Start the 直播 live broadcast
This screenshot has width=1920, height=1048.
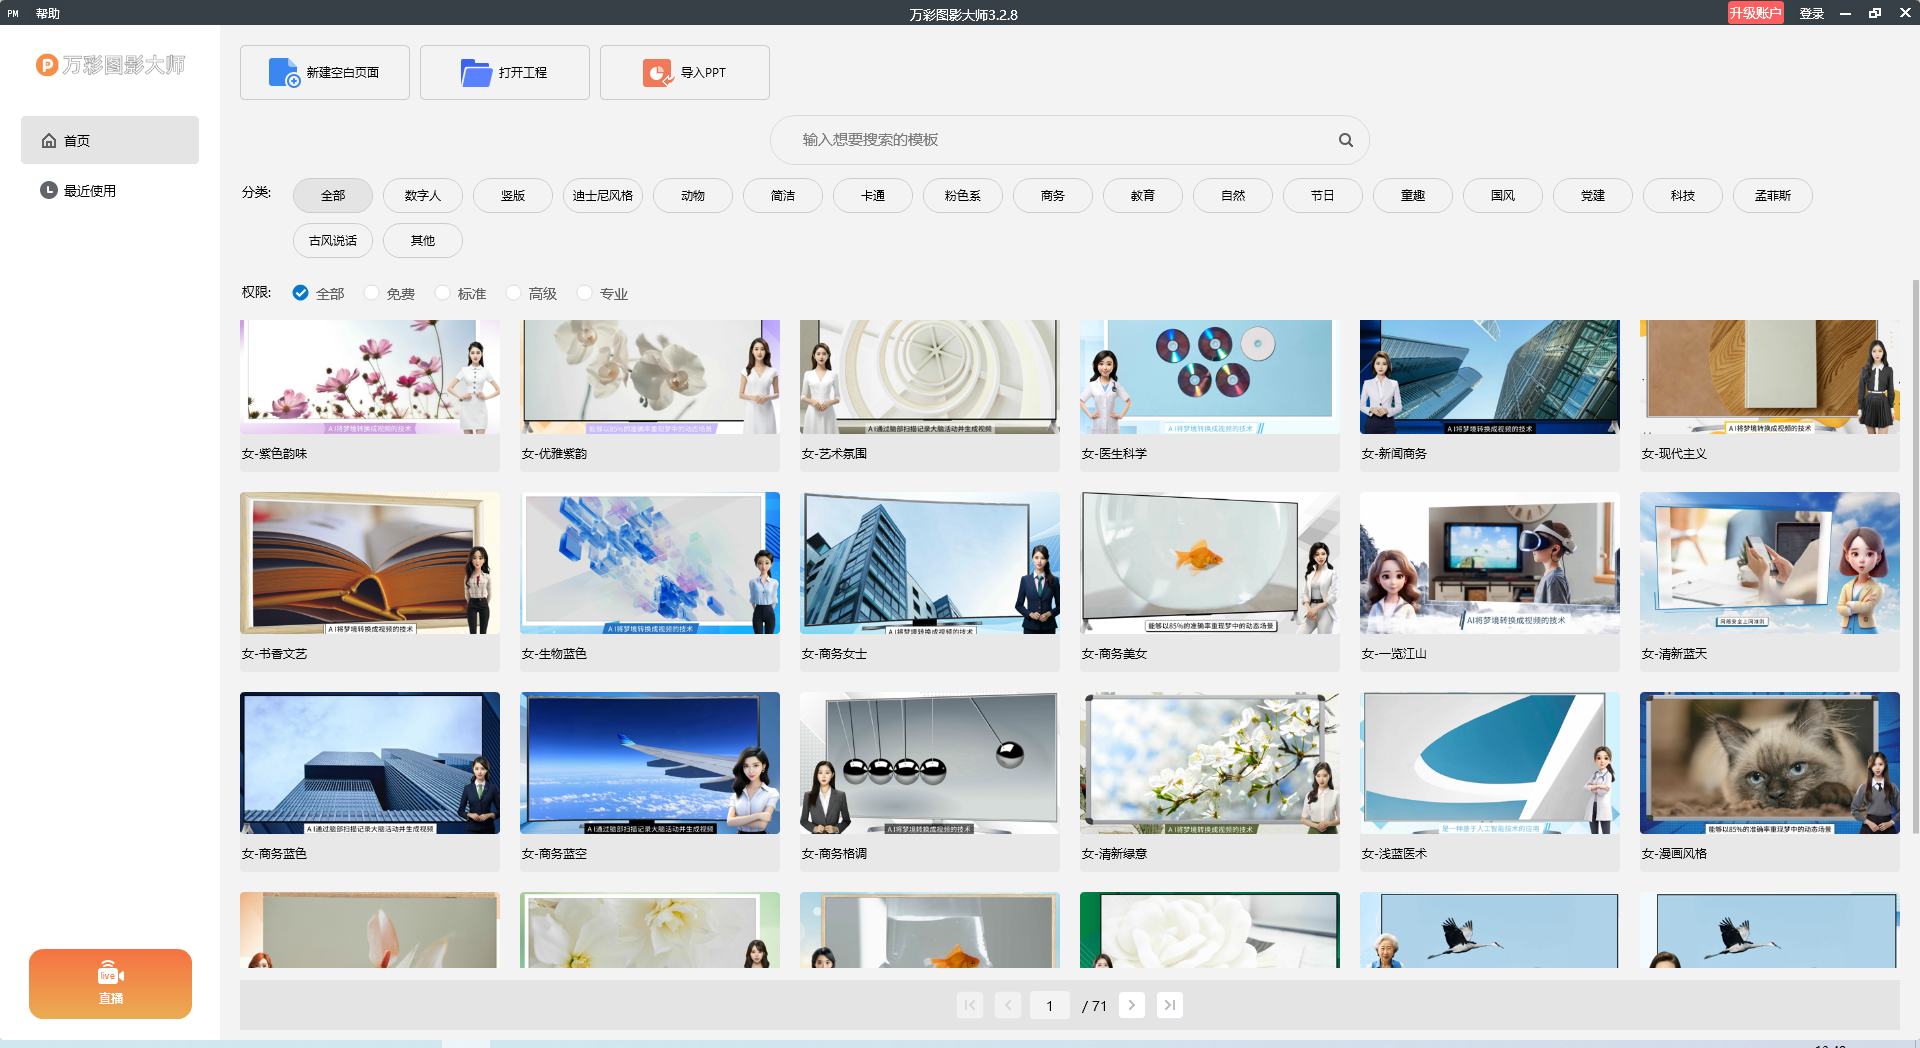point(110,984)
